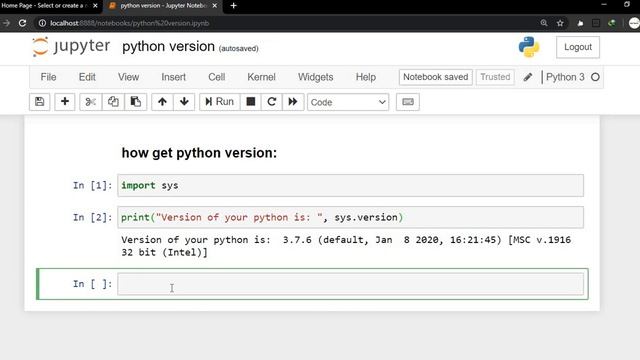Click the Python logo
640x360 pixels.
coord(529,47)
